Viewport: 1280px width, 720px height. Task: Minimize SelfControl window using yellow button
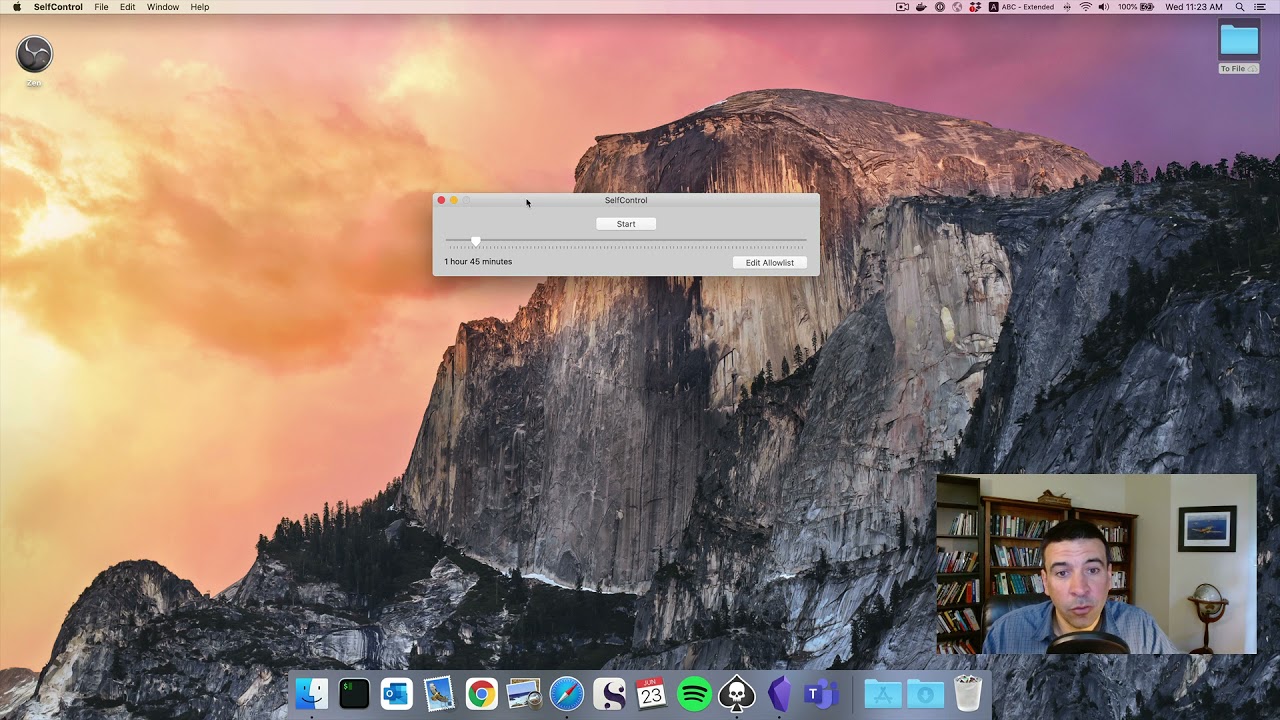454,201
